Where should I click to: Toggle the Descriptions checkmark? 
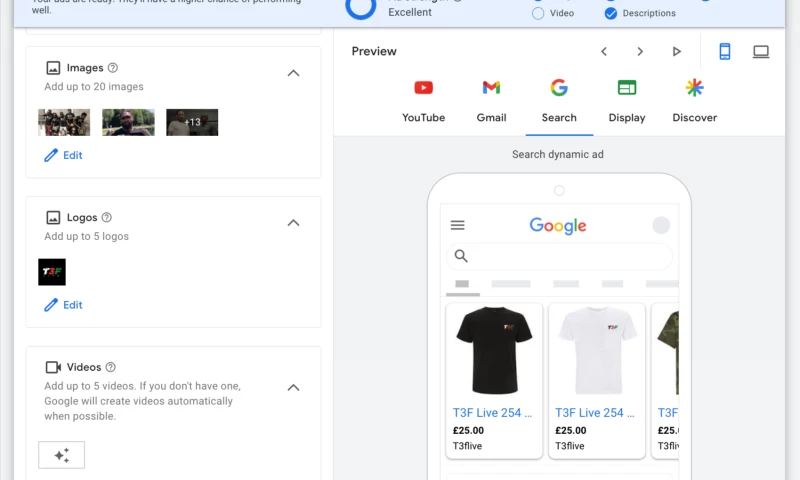click(611, 14)
